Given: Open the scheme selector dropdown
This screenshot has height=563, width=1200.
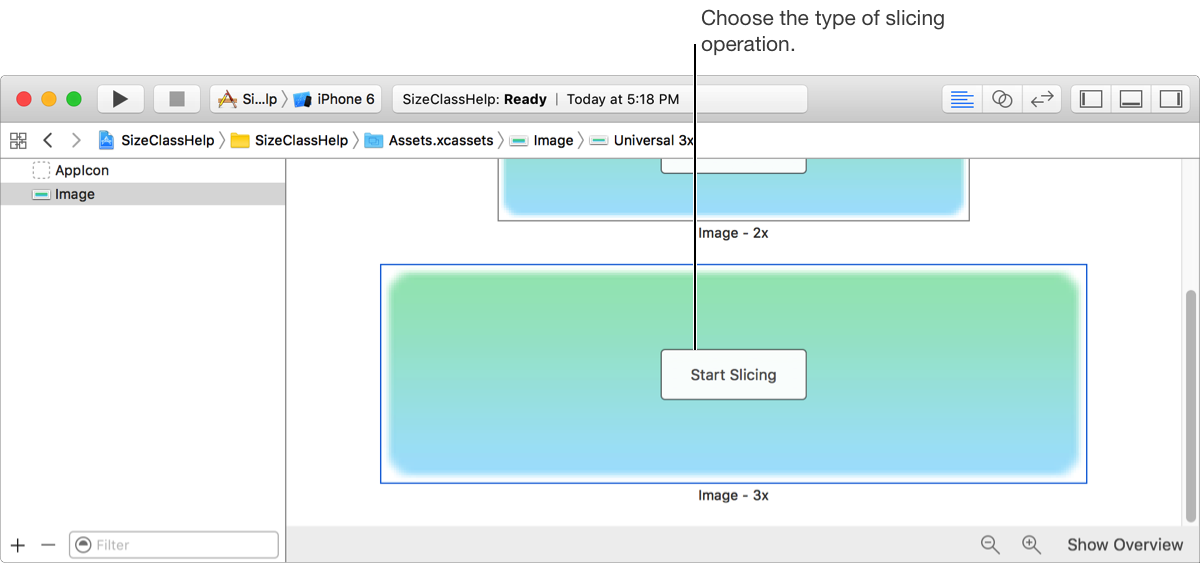Looking at the screenshot, I should click(x=248, y=99).
